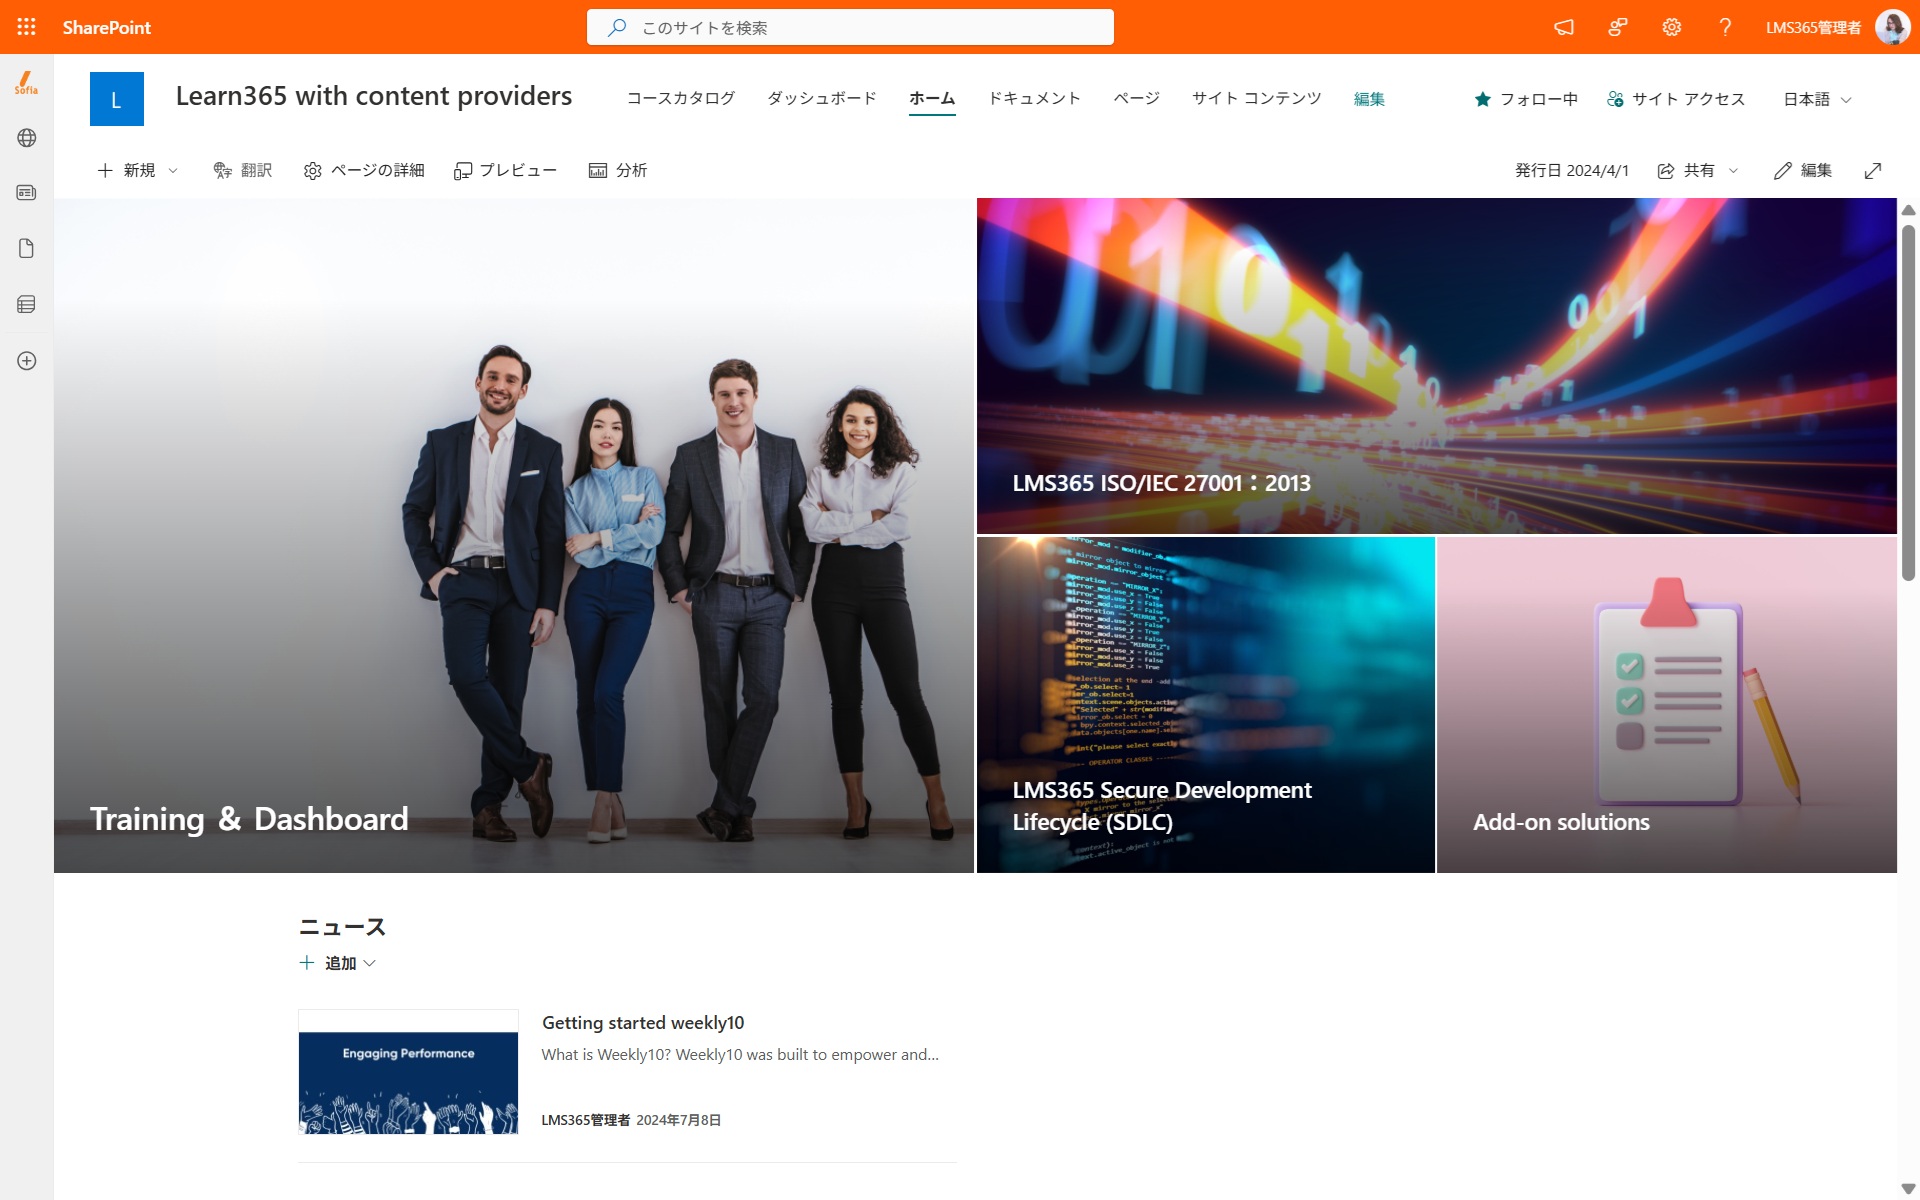Viewport: 1920px width, 1200px height.
Task: Click the 翻訳 translate button
Action: [242, 171]
